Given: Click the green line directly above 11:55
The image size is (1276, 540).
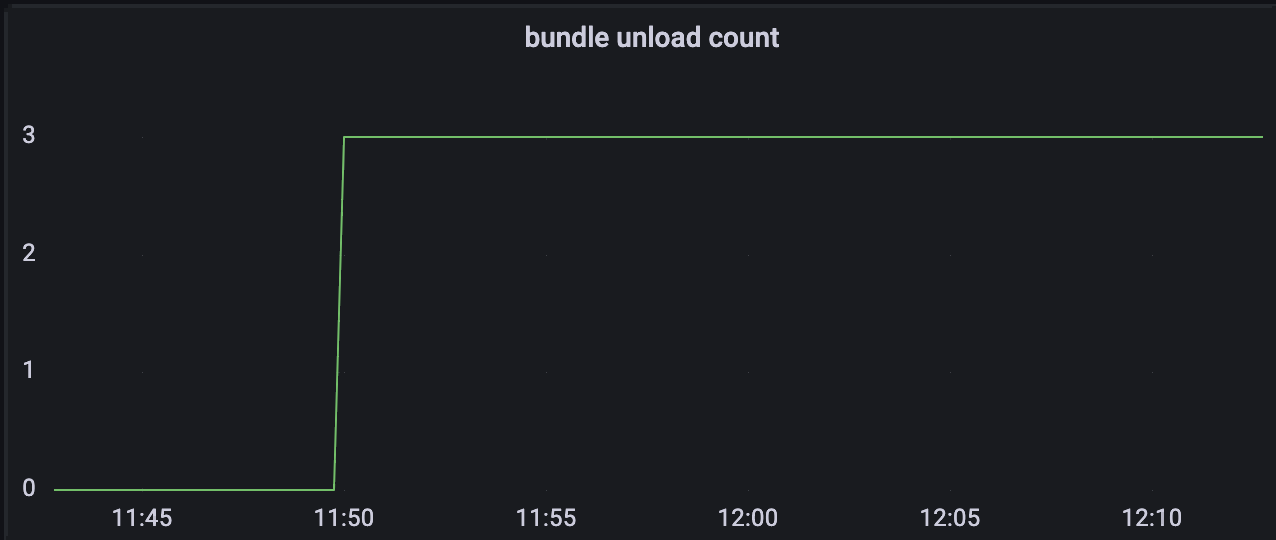Looking at the screenshot, I should coord(546,136).
